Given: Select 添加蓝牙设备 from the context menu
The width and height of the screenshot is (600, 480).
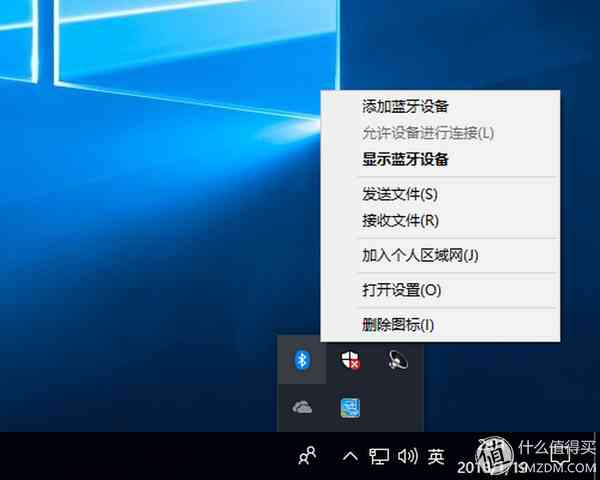Looking at the screenshot, I should click(405, 106).
